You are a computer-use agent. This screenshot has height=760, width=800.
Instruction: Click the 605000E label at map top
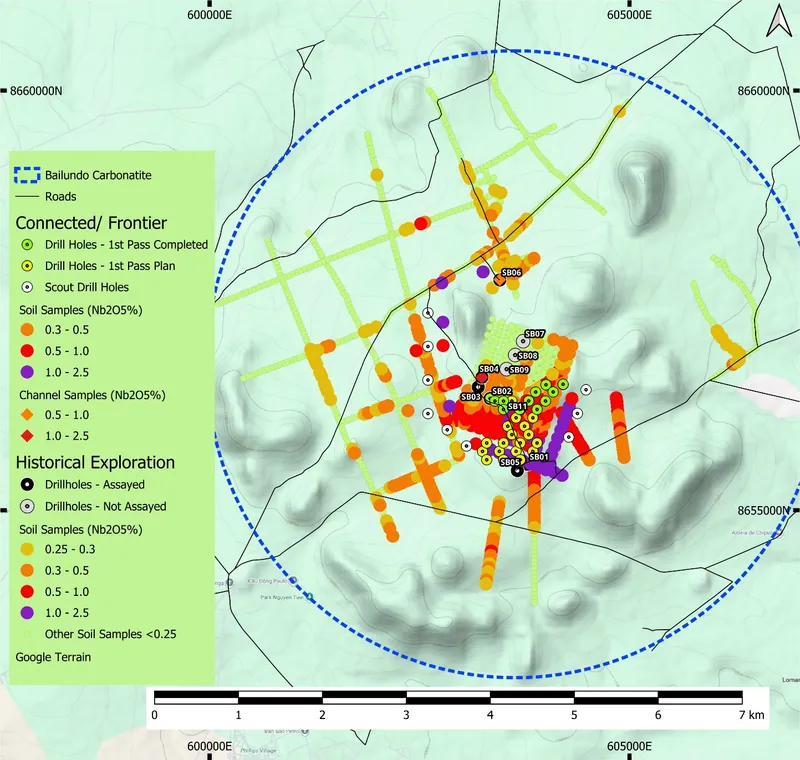[x=629, y=15]
